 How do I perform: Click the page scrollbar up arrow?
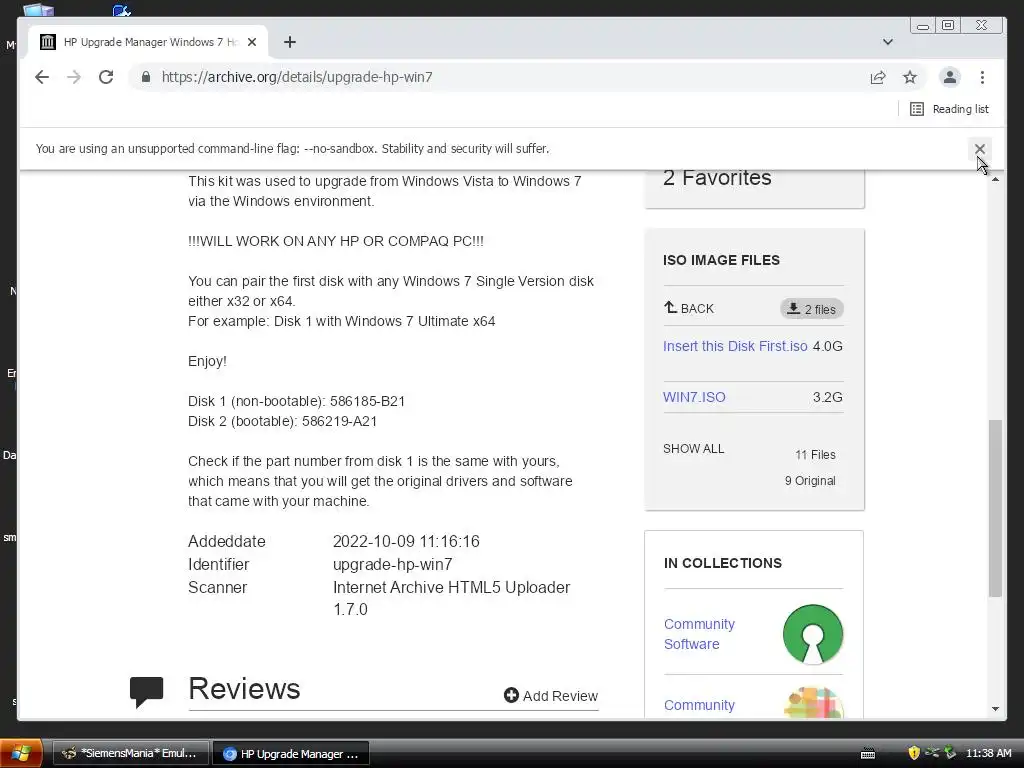tap(995, 179)
